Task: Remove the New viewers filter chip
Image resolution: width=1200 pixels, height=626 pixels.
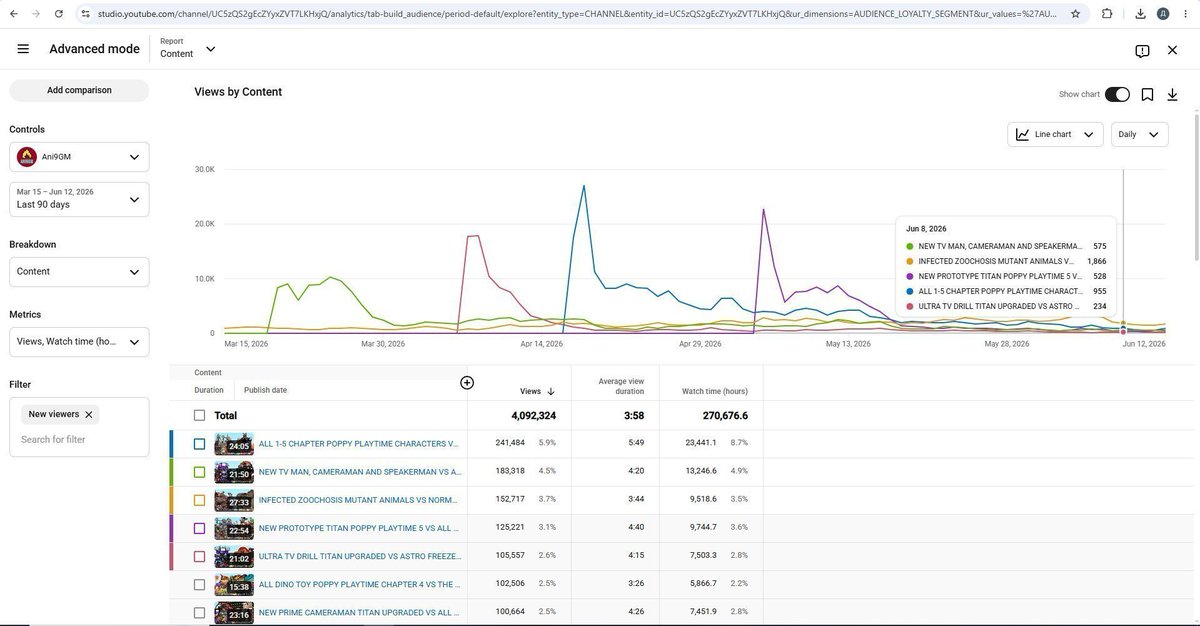Action: pos(88,414)
